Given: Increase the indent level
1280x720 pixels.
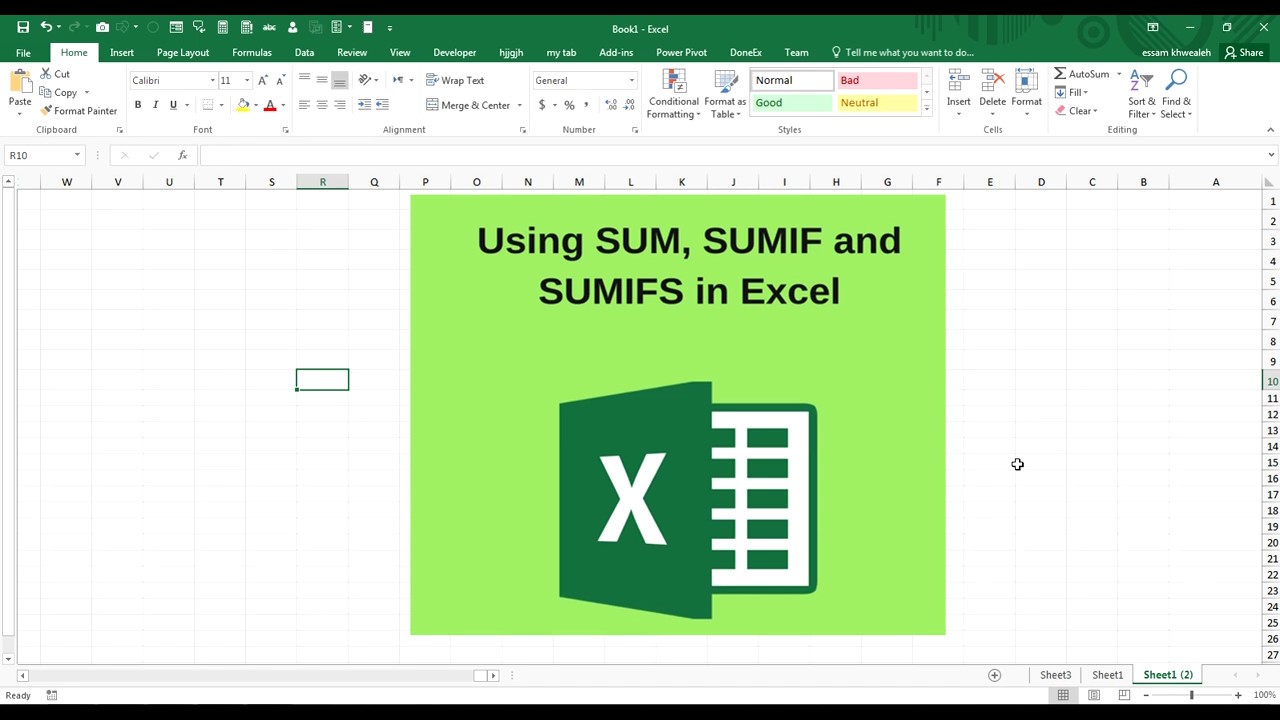Looking at the screenshot, I should [x=382, y=105].
